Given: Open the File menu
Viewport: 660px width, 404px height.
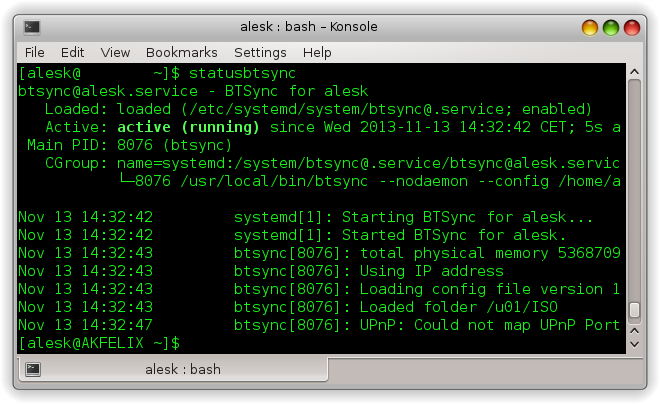Looking at the screenshot, I should tap(34, 52).
